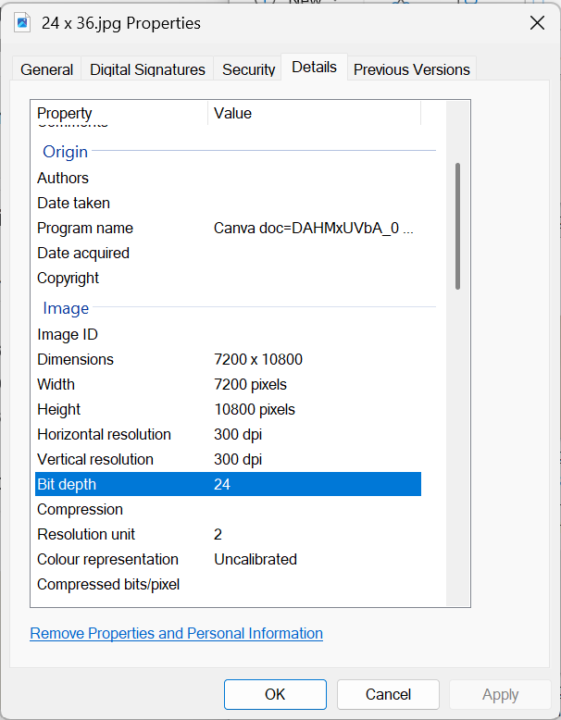Select the Compression property row
The height and width of the screenshot is (720, 561).
228,509
